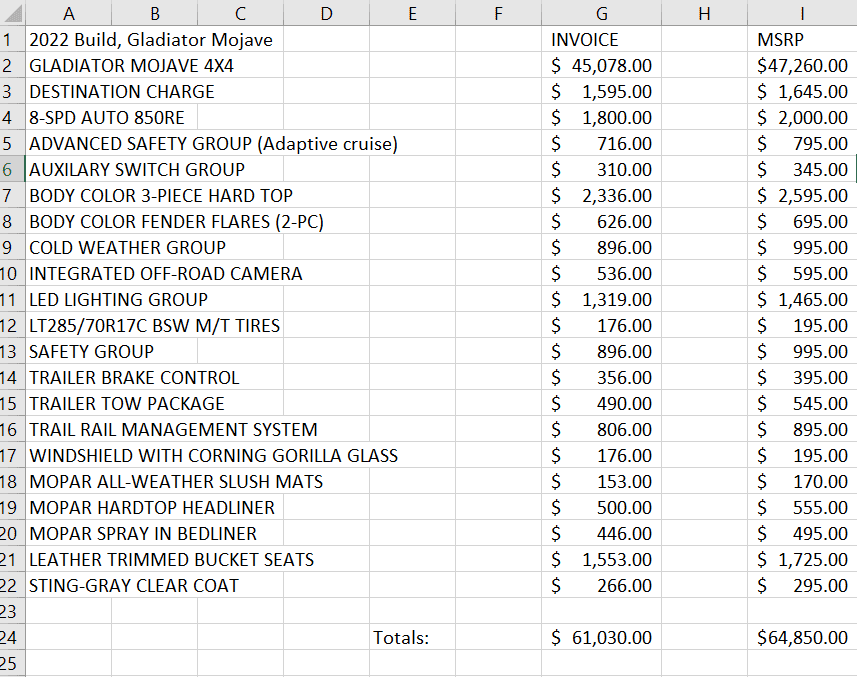The image size is (859, 678).
Task: Select column D header
Action: pos(327,13)
